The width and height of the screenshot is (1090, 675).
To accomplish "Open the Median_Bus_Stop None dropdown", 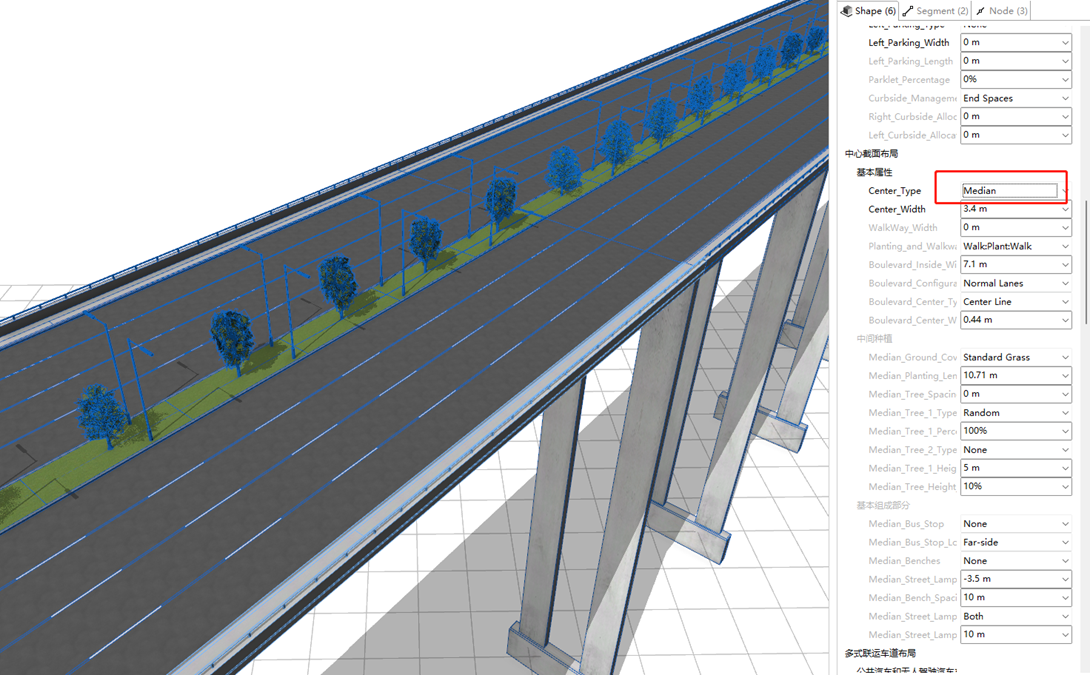I will [1016, 523].
